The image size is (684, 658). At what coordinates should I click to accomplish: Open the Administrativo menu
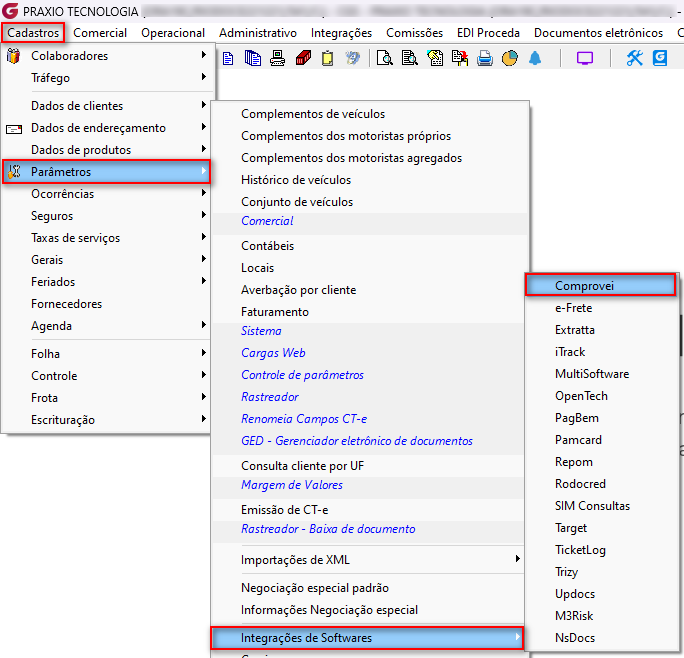tap(258, 33)
